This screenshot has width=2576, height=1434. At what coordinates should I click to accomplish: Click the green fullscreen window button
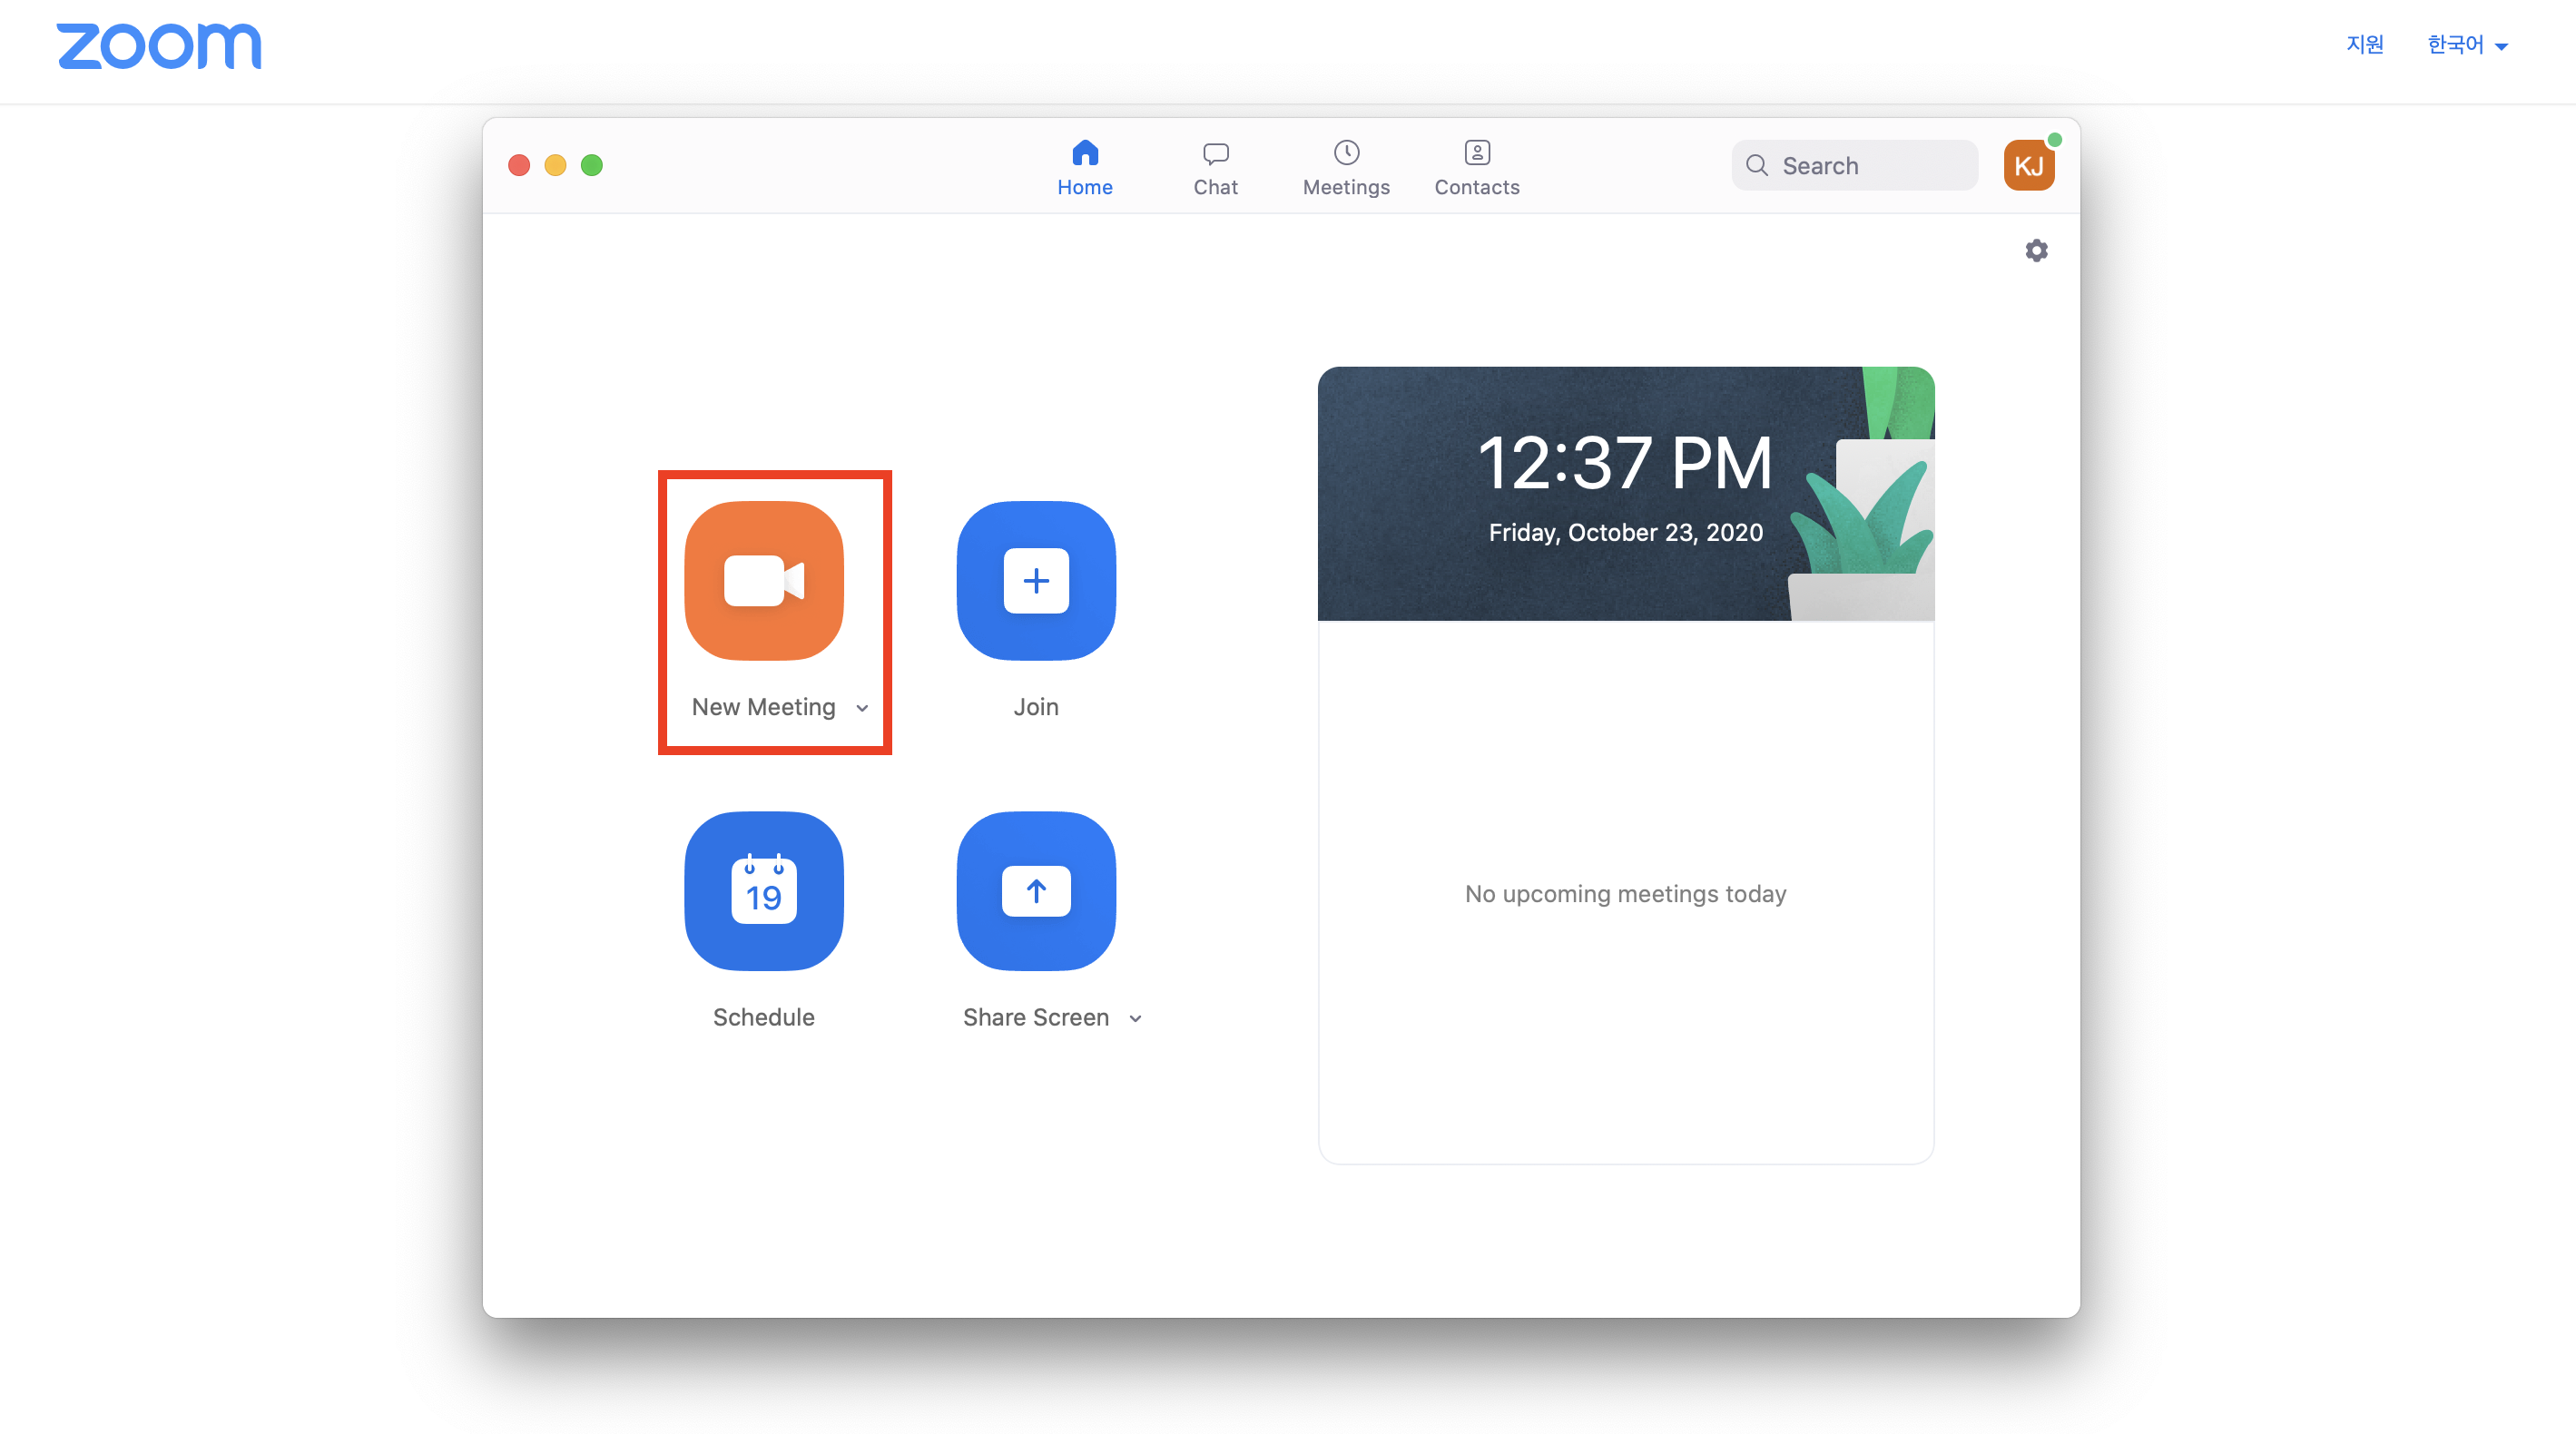point(592,165)
